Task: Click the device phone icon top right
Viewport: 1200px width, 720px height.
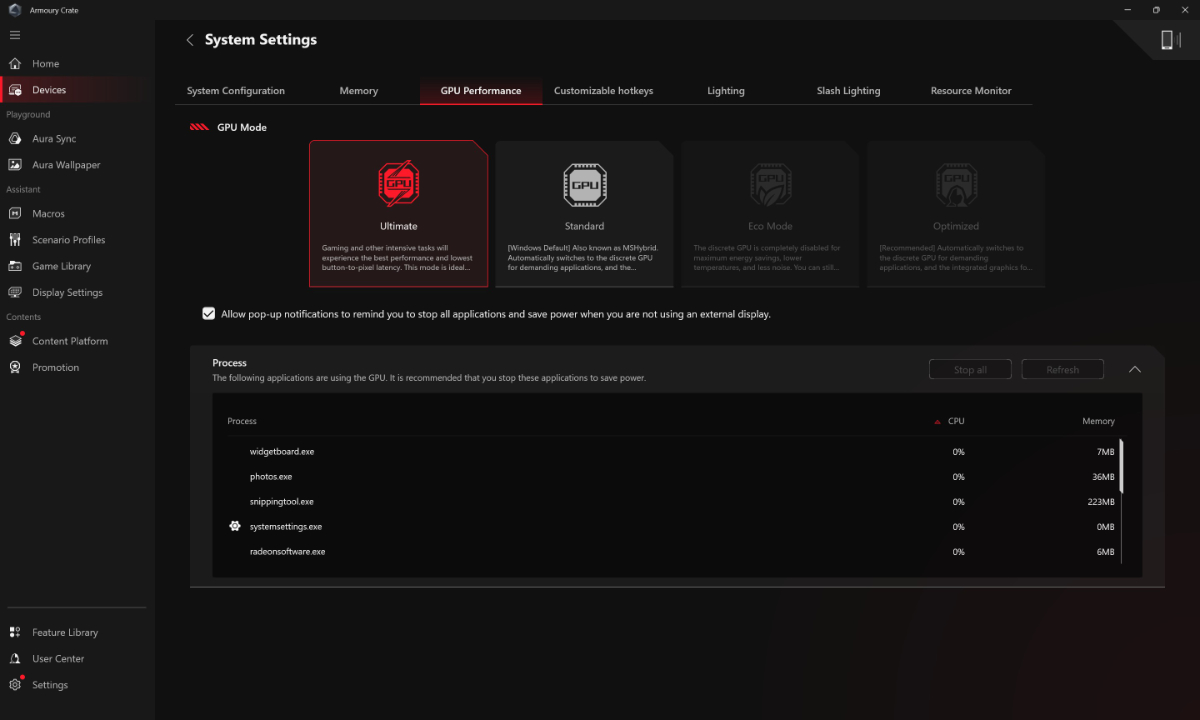Action: click(1166, 39)
